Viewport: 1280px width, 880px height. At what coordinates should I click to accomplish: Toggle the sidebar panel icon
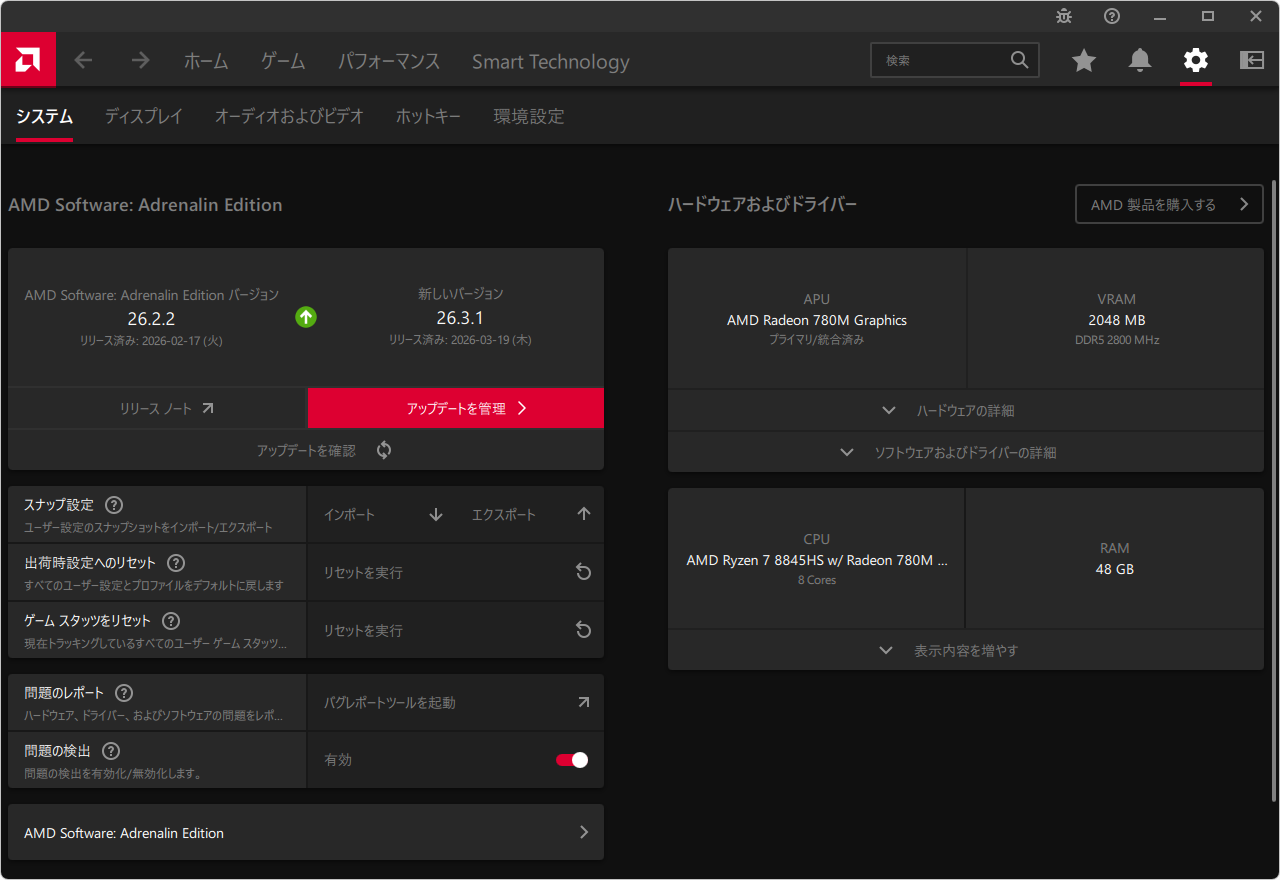click(1252, 61)
